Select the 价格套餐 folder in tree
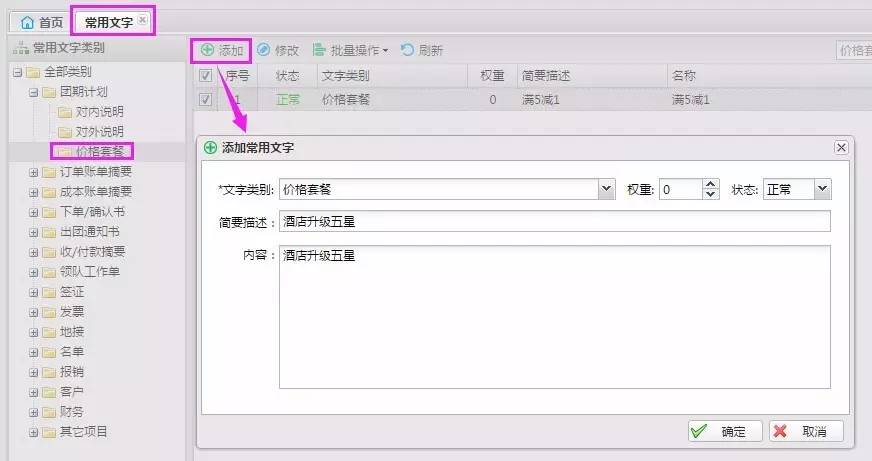 tap(99, 152)
